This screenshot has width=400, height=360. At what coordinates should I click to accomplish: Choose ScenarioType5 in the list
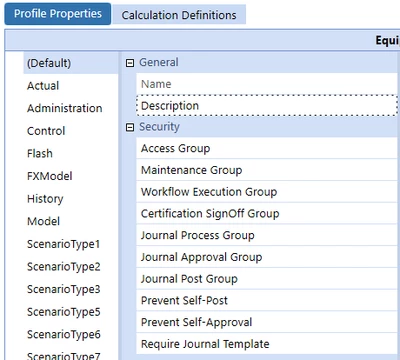(x=71, y=312)
